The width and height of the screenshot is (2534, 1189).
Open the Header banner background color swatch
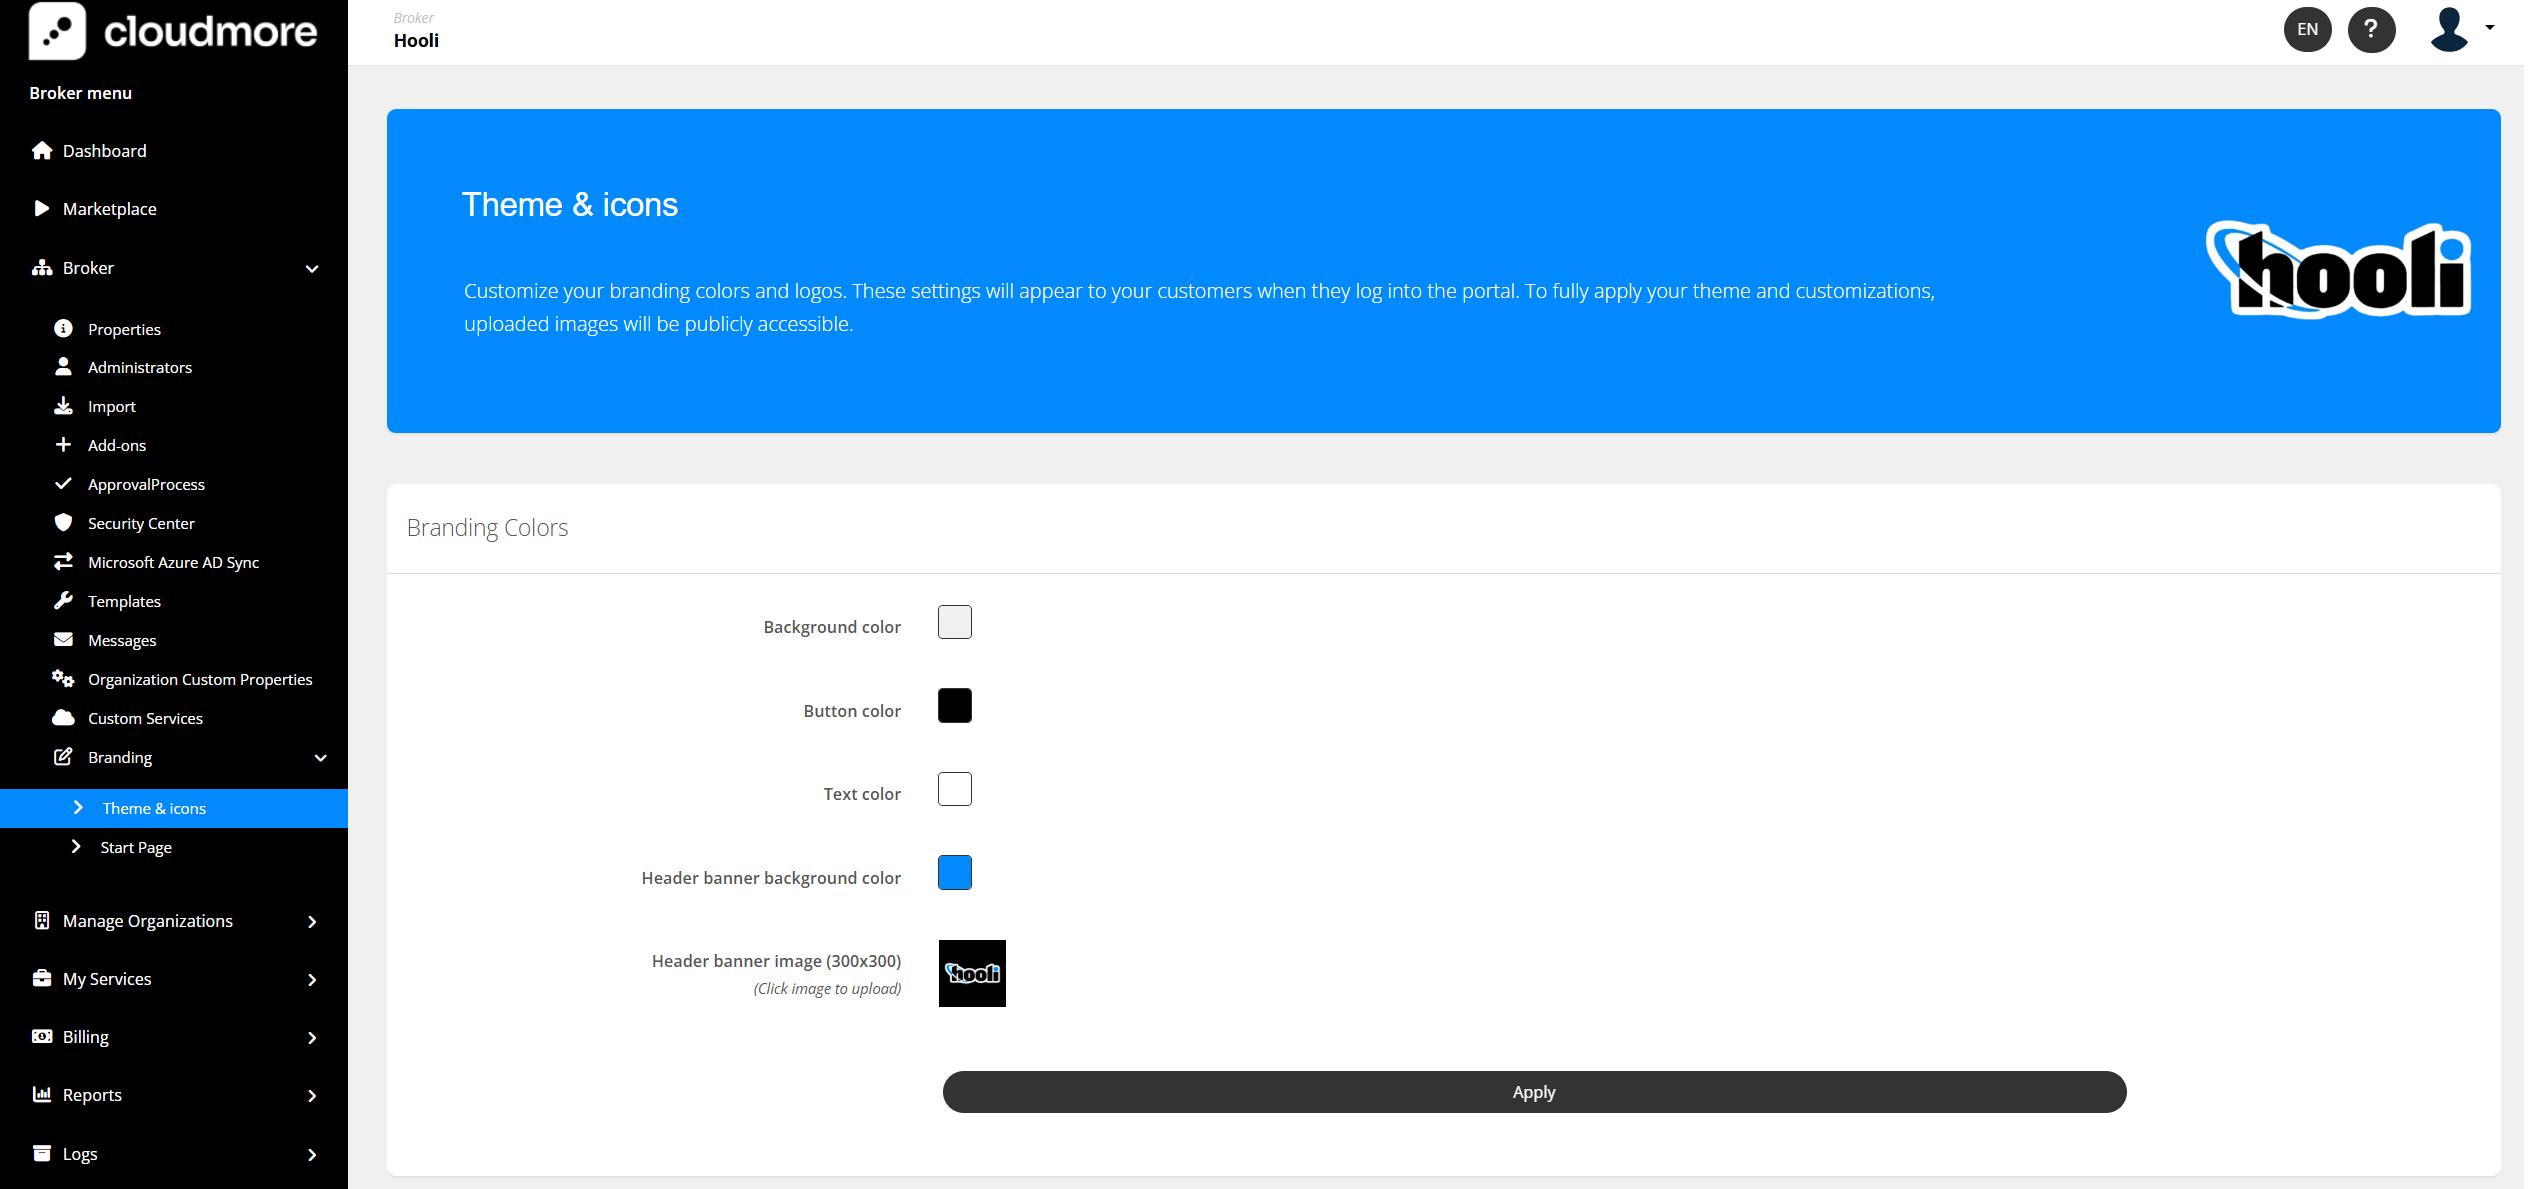954,873
